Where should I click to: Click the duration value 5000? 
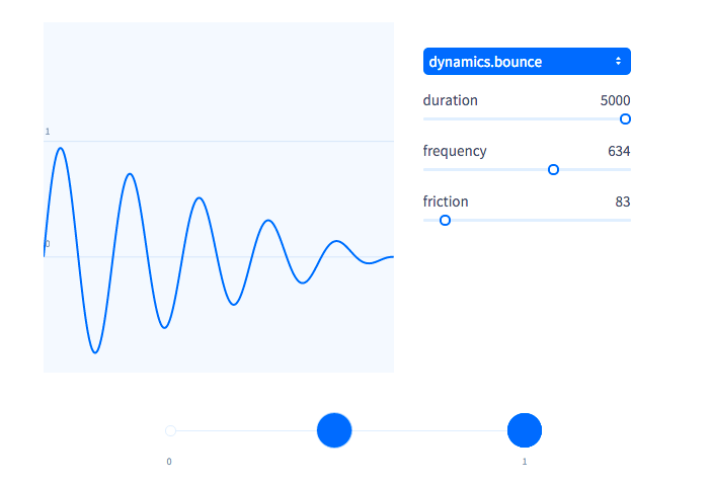(615, 100)
